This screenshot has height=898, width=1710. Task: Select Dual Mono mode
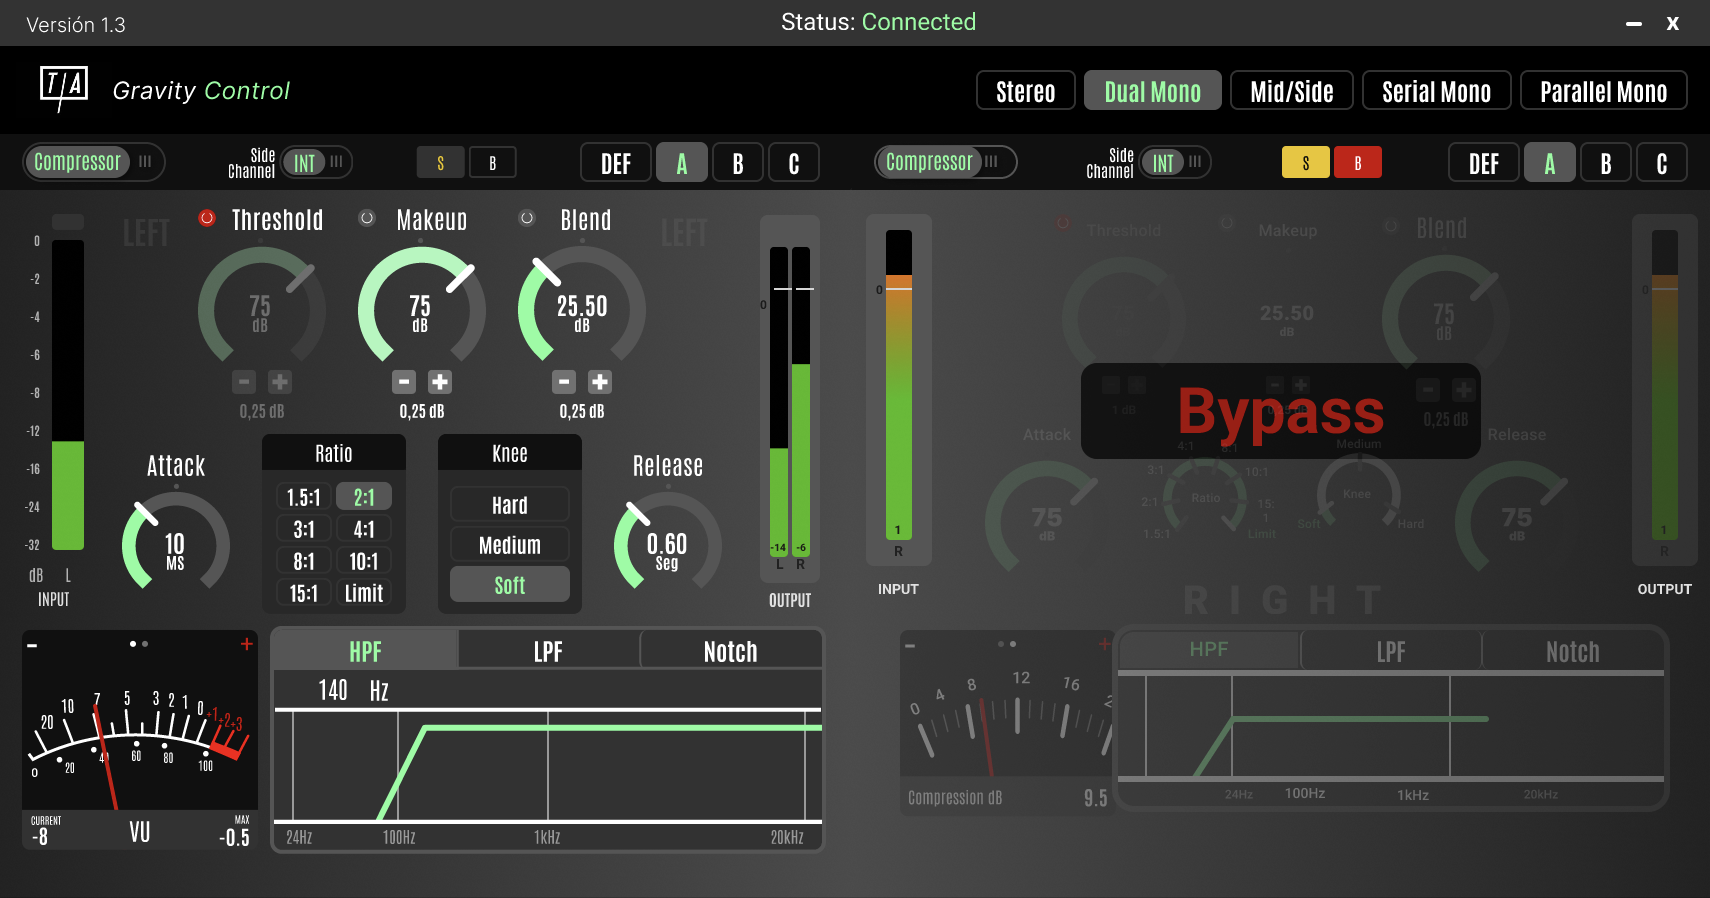pyautogui.click(x=1153, y=91)
